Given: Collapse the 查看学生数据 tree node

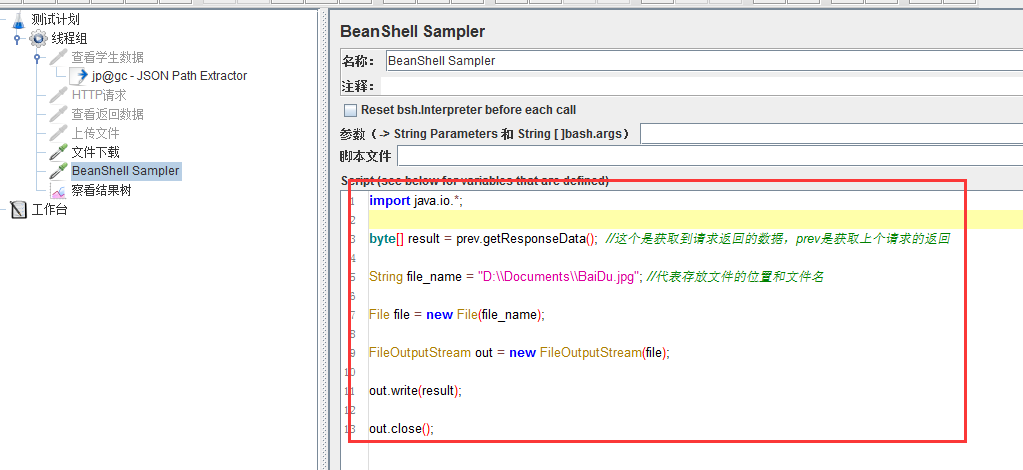Looking at the screenshot, I should pyautogui.click(x=37, y=58).
